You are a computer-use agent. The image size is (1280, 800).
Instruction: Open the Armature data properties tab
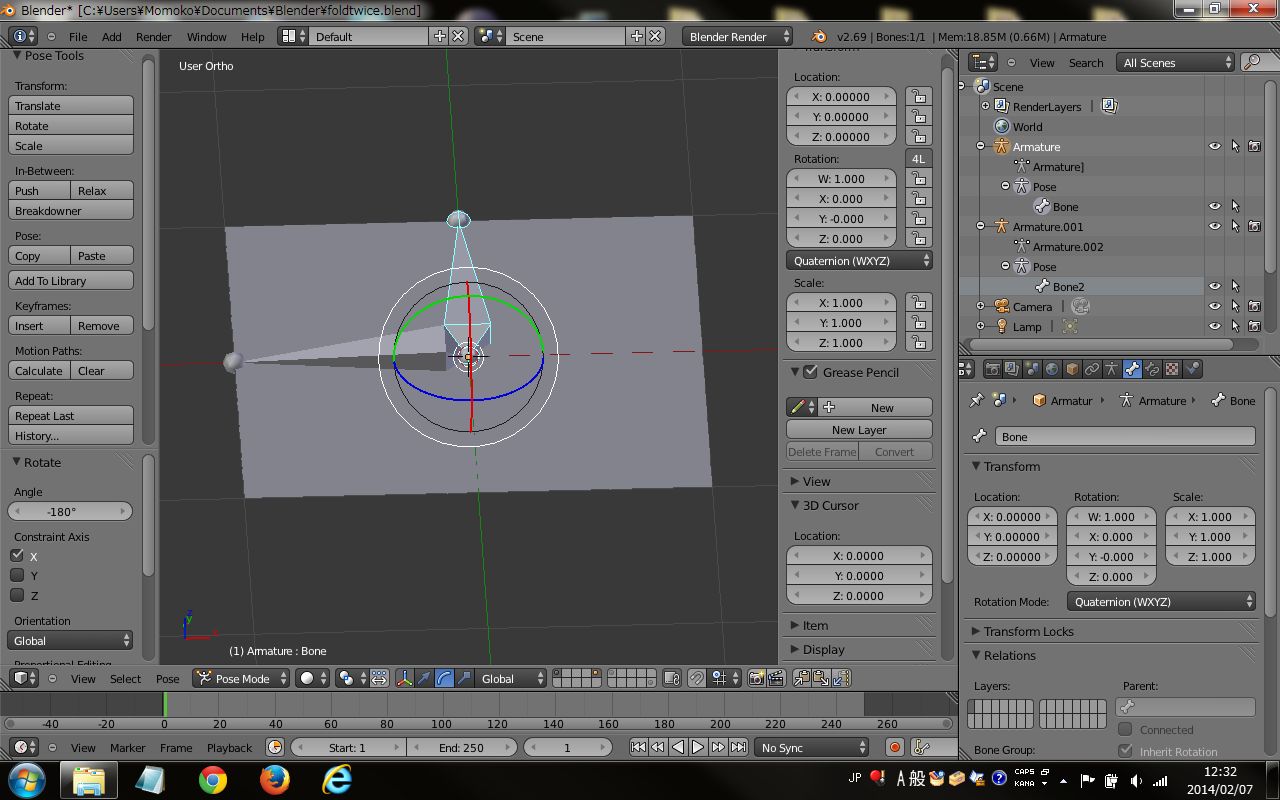[1112, 369]
